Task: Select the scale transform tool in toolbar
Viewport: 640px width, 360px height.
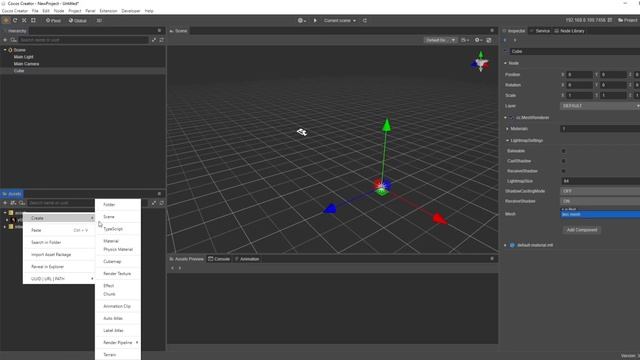Action: click(24, 20)
